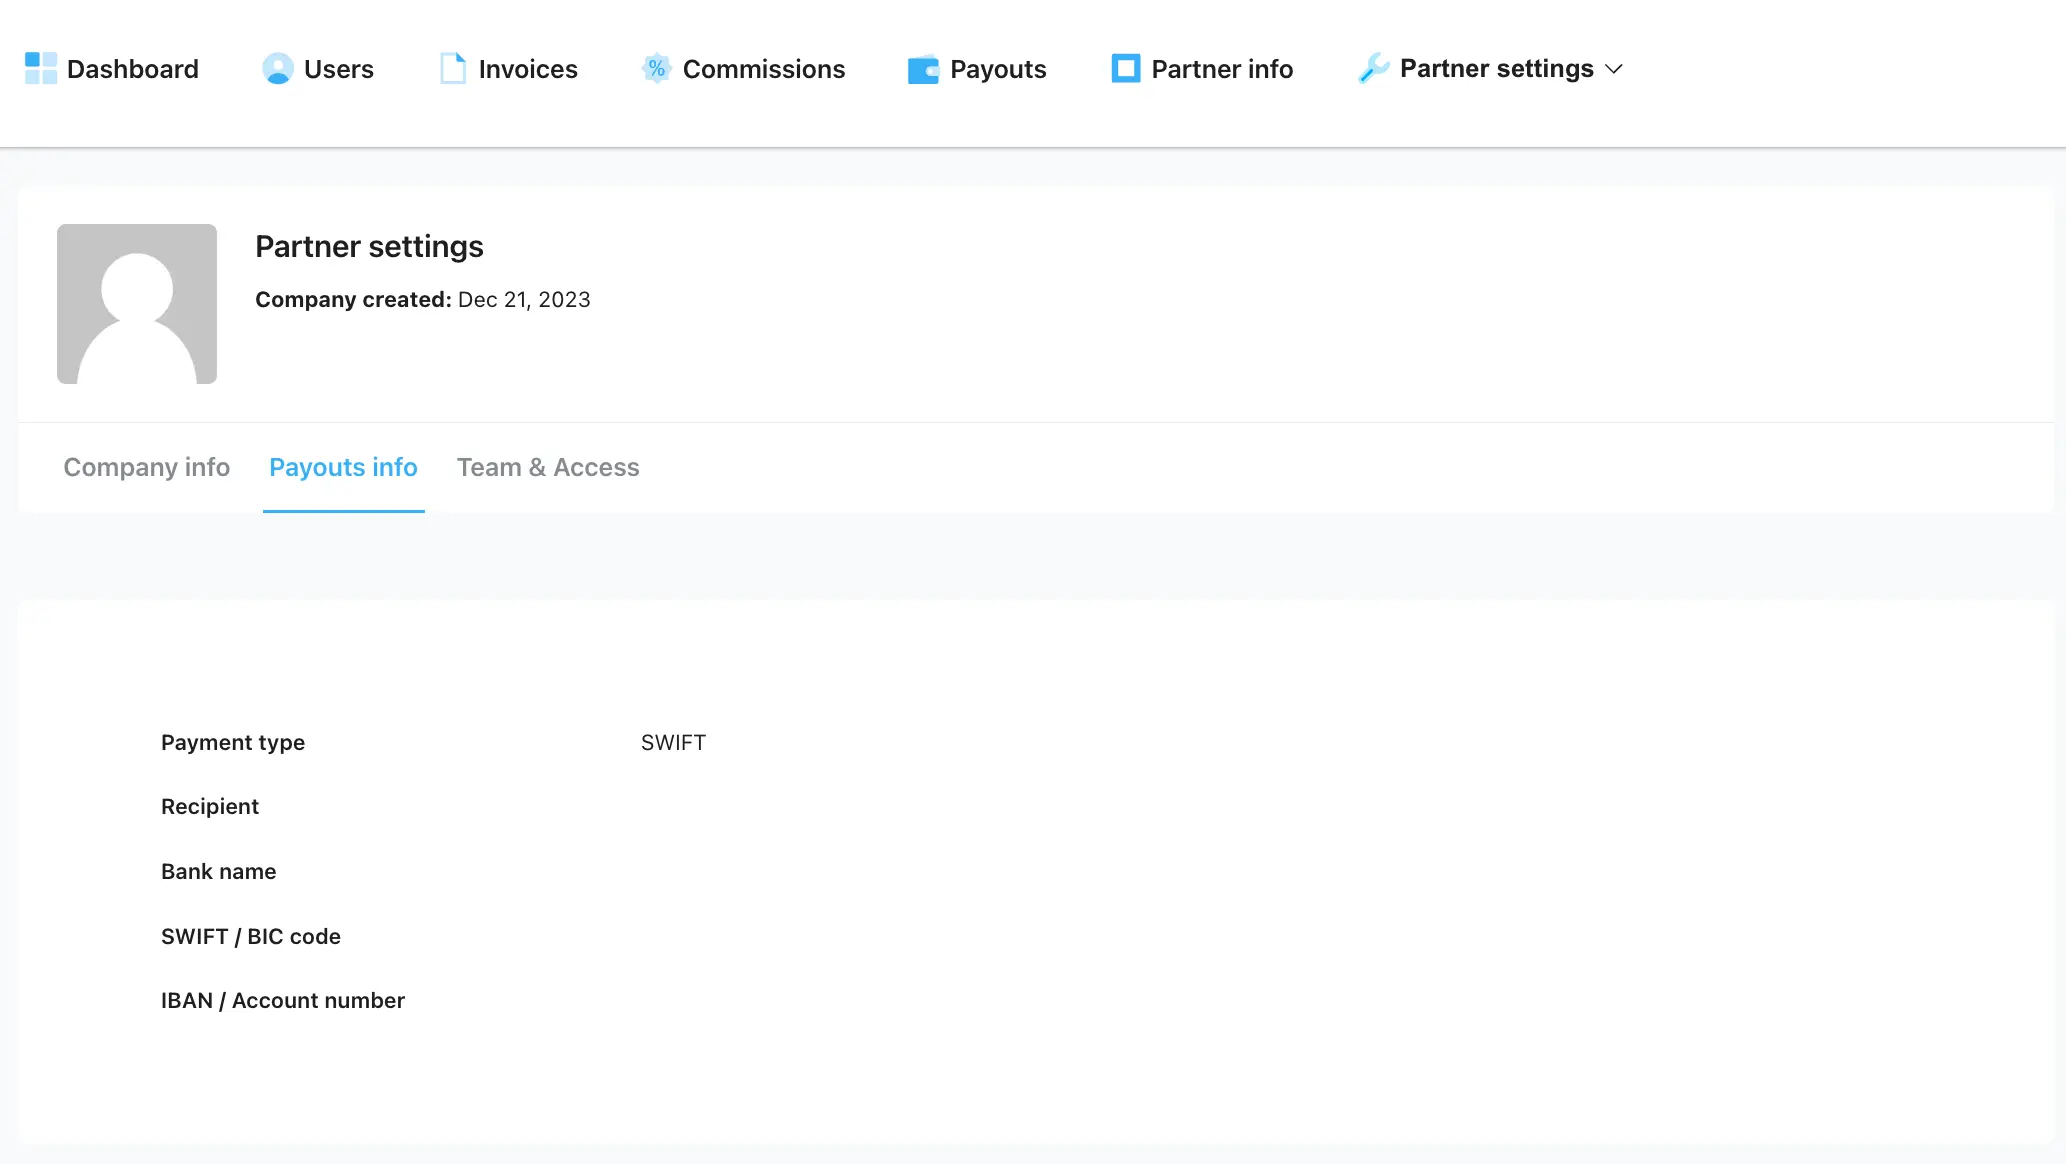Open the Dashboard menu item

(x=132, y=69)
